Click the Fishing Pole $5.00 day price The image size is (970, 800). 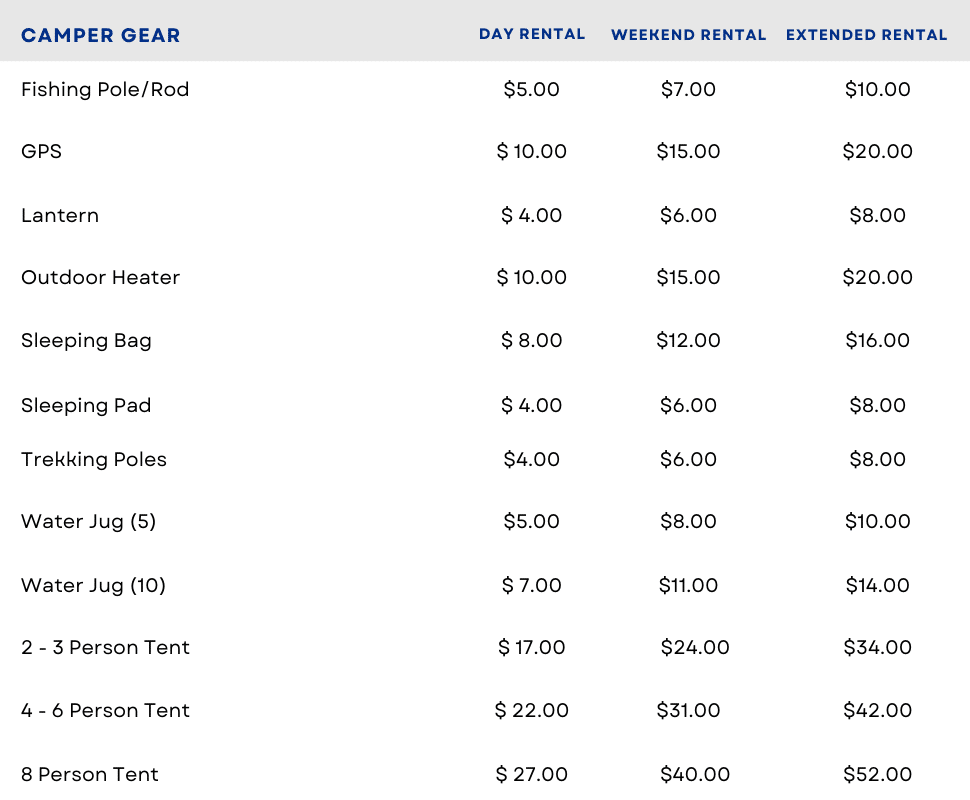[x=532, y=89]
